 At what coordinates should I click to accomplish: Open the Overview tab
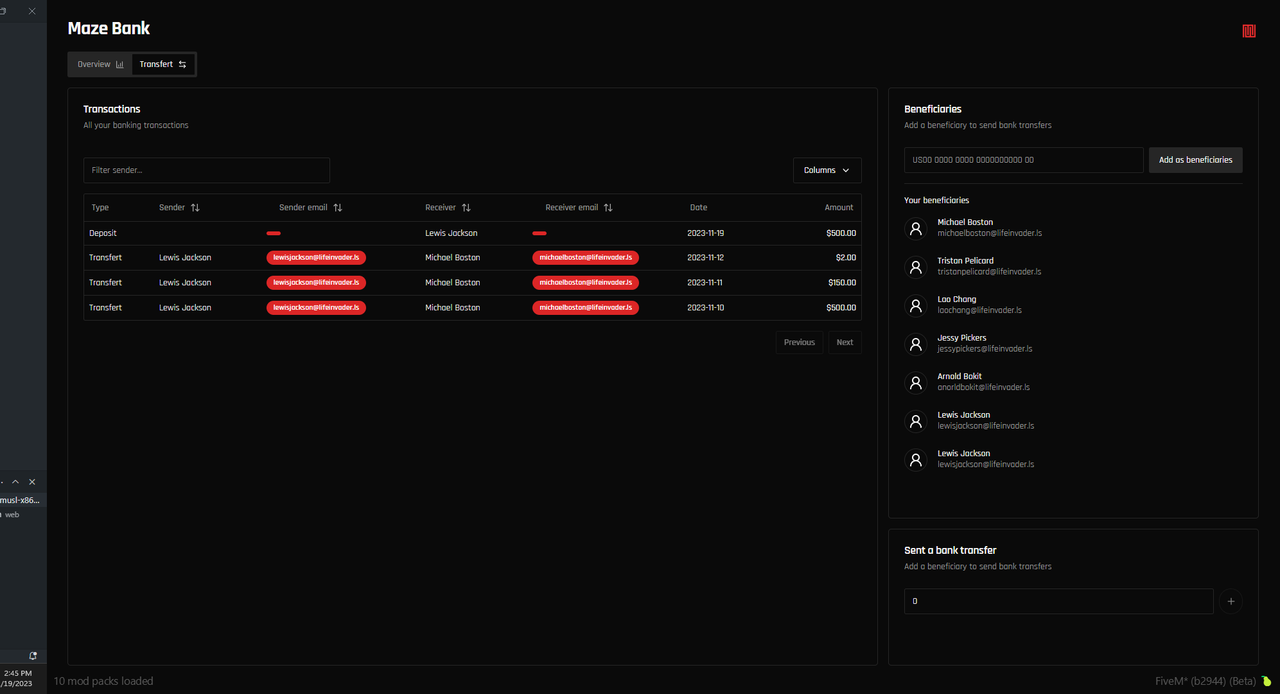[101, 64]
